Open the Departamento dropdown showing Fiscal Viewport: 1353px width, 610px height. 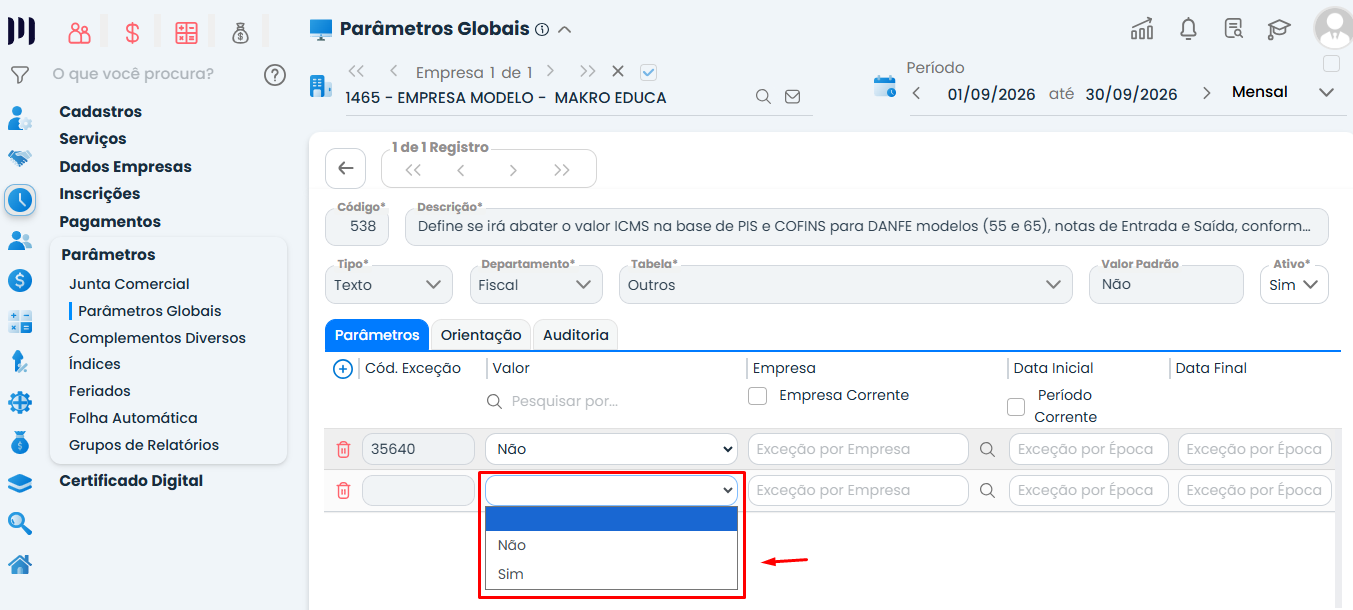pyautogui.click(x=536, y=285)
